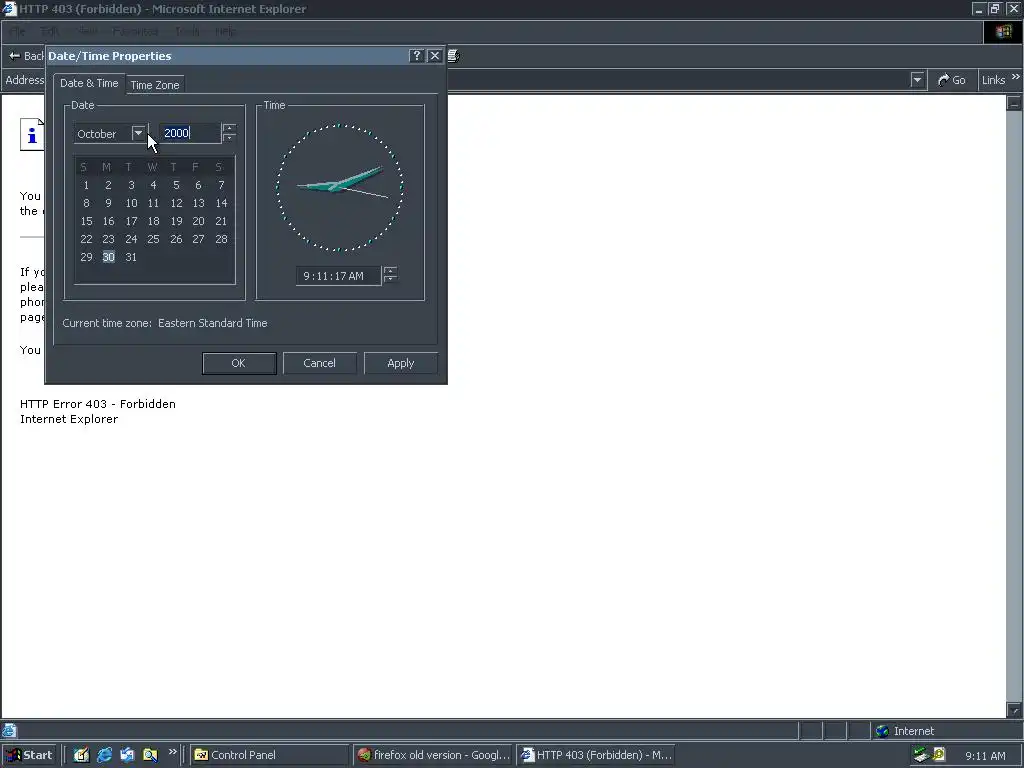Click the time field showing 9:11:17 AM
Screen dimensions: 1024x768
point(338,276)
